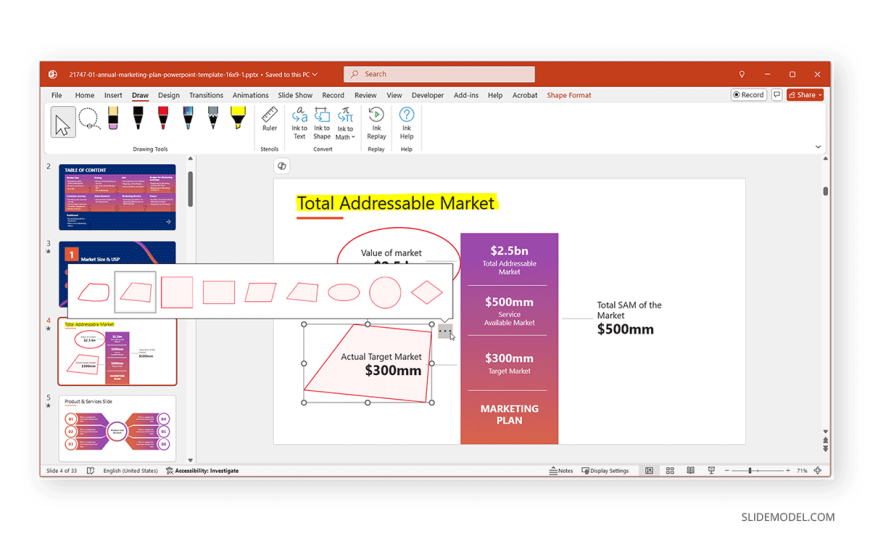
Task: Open the Transitions tab
Action: (206, 95)
